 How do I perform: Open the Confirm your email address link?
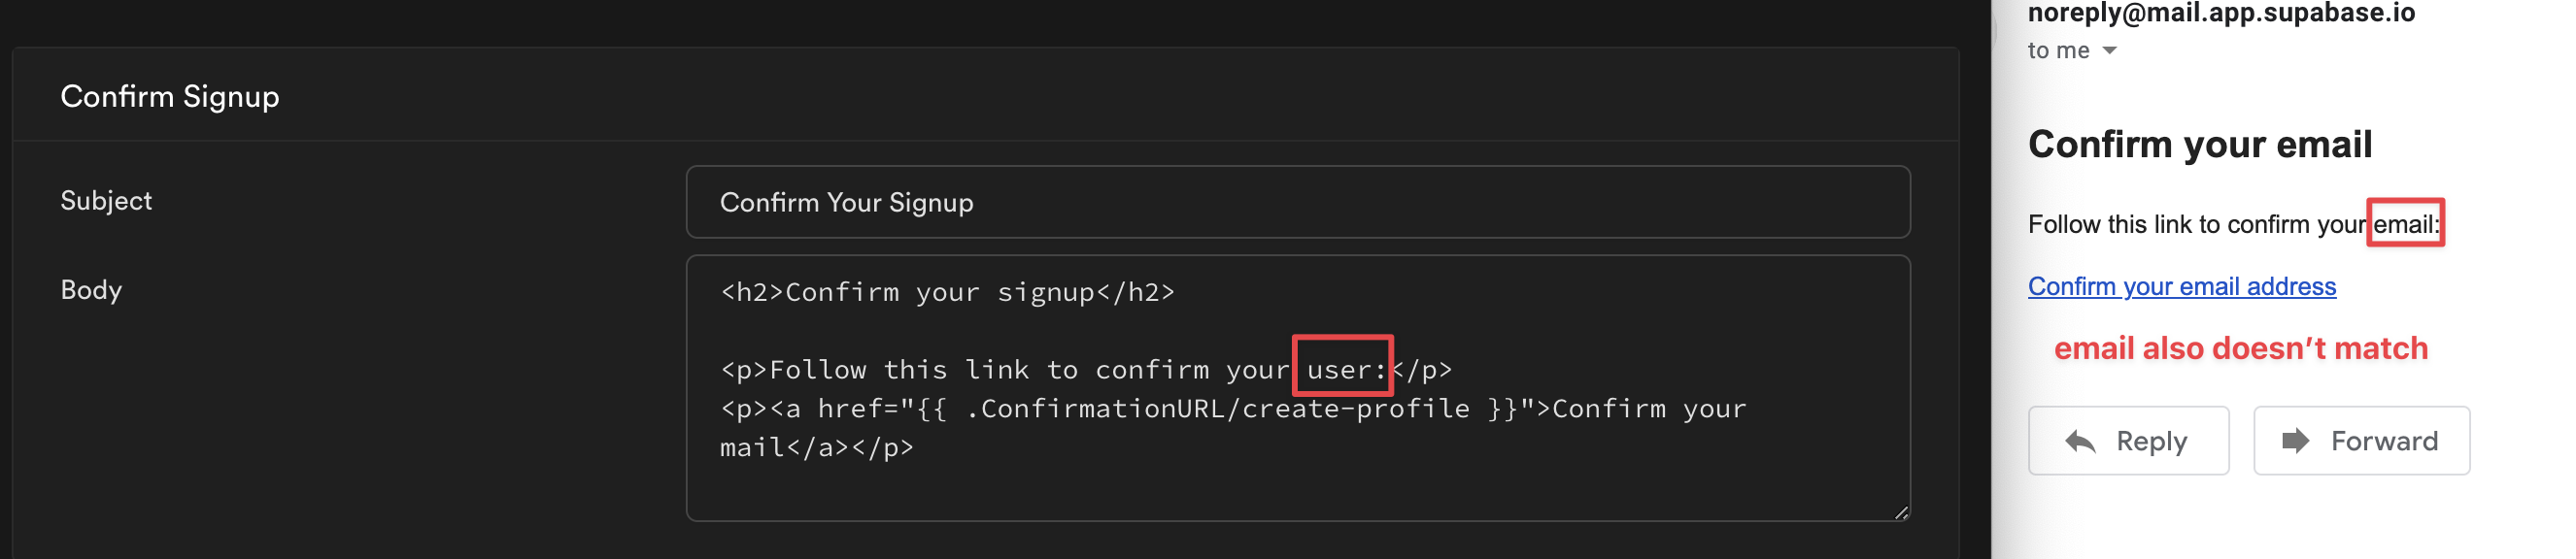[2182, 286]
